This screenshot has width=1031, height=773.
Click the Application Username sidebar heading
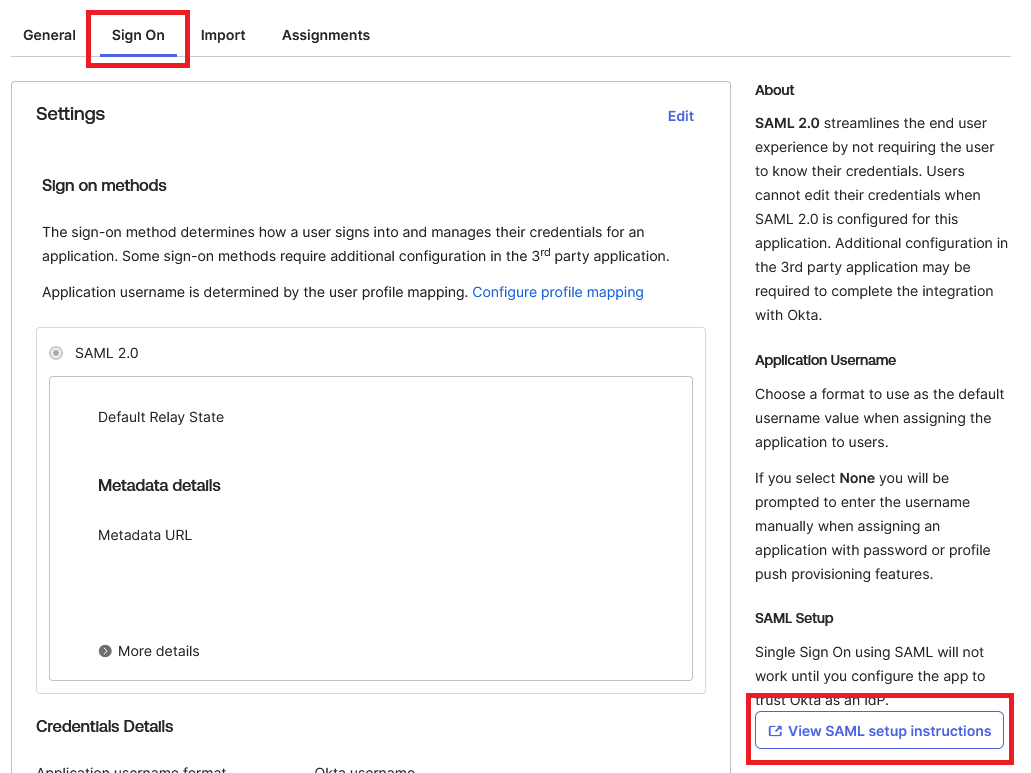coord(825,360)
